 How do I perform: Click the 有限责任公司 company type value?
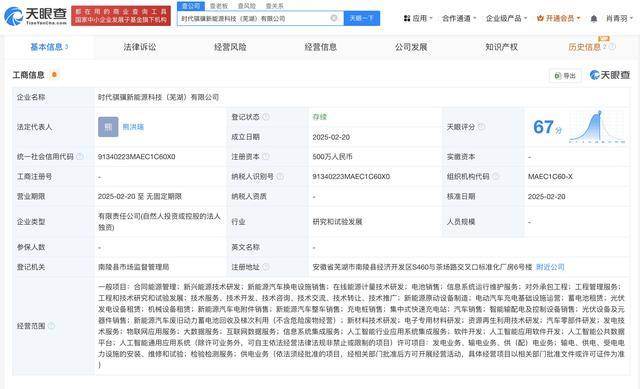(x=159, y=222)
